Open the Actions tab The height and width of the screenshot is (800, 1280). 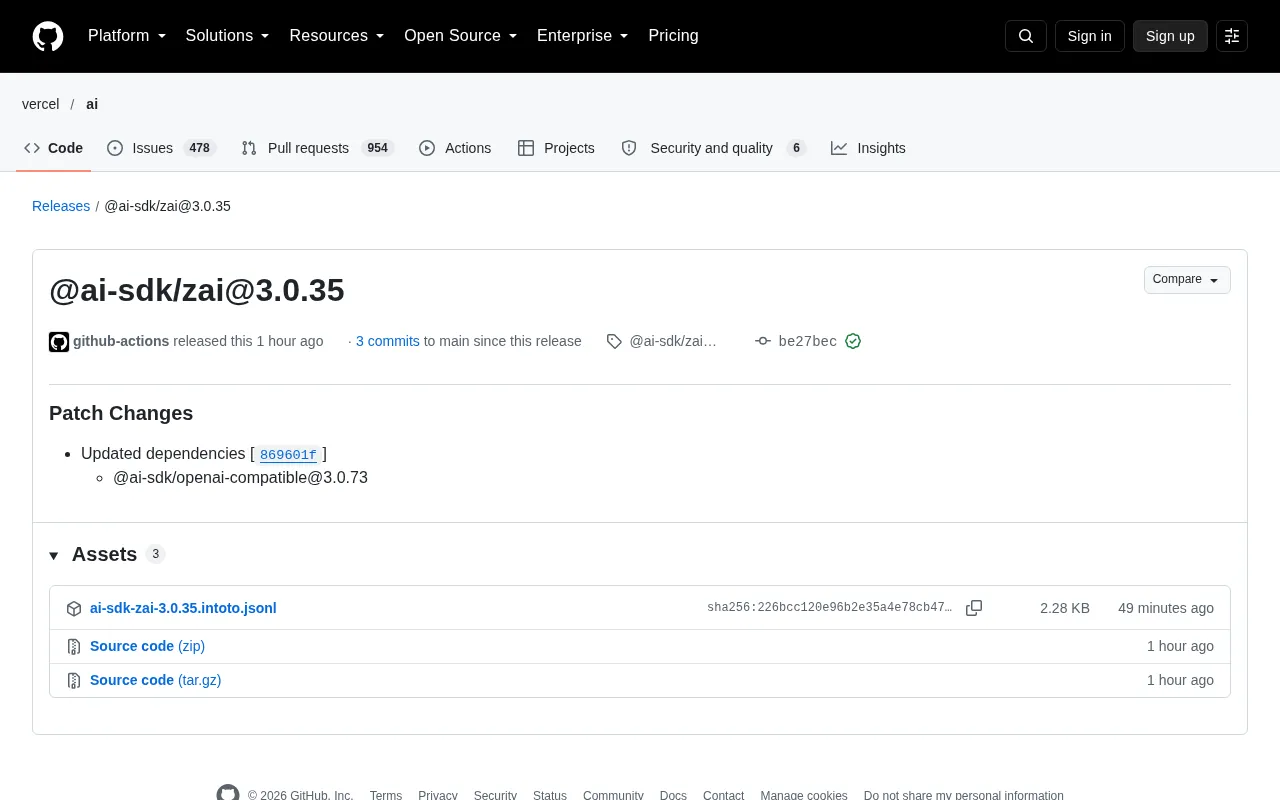[x=455, y=148]
